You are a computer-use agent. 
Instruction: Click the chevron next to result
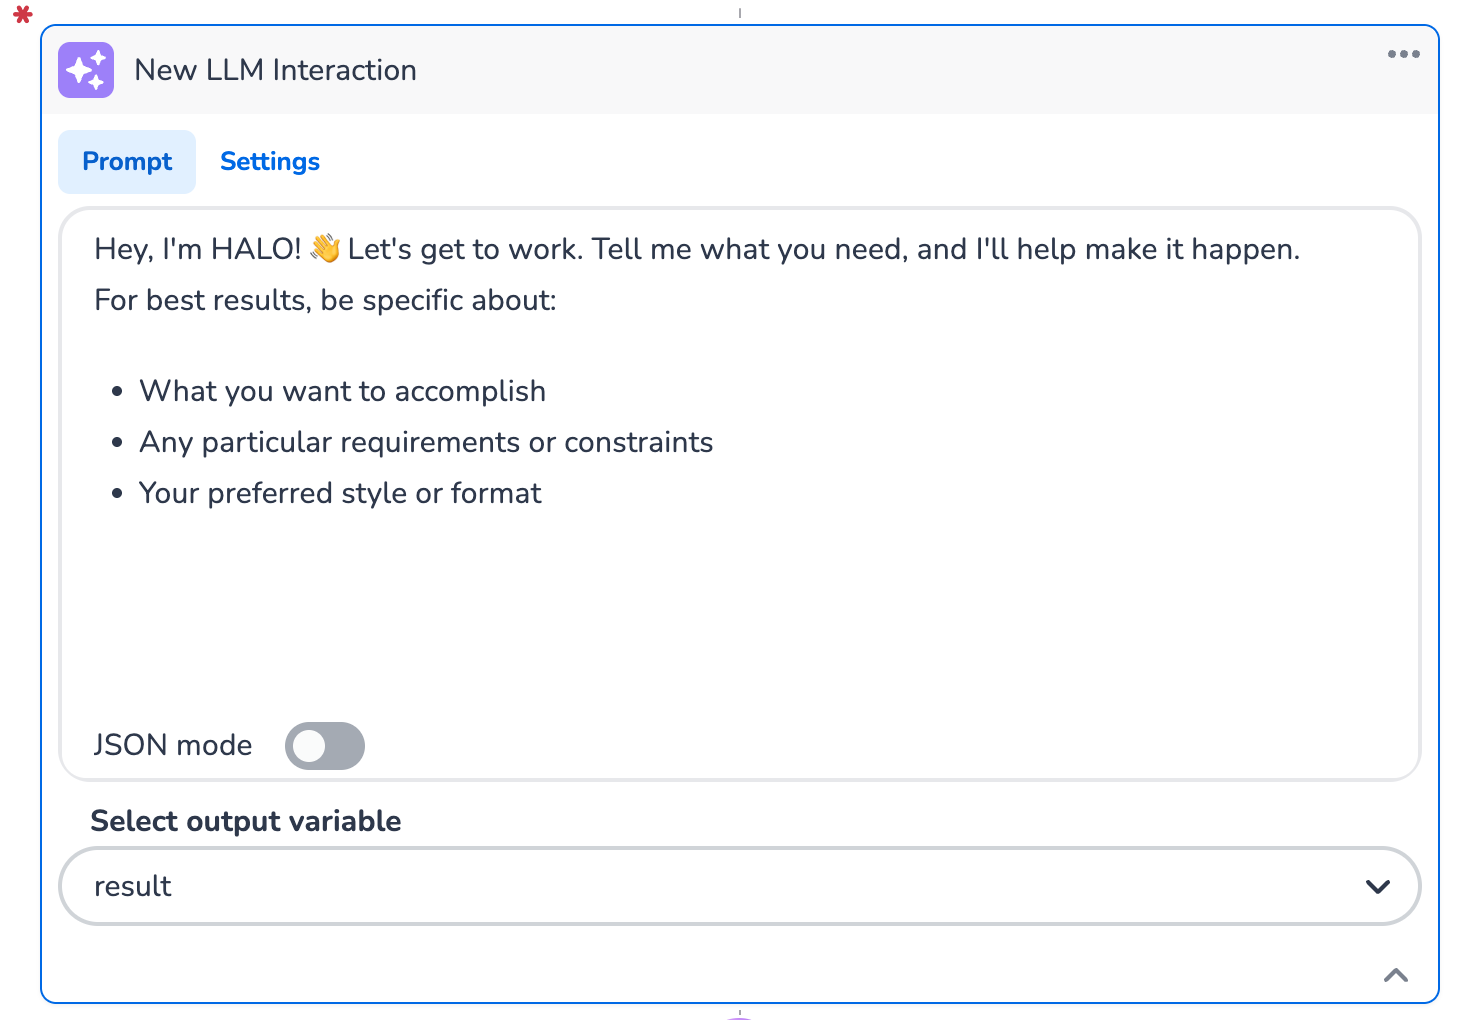1377,886
